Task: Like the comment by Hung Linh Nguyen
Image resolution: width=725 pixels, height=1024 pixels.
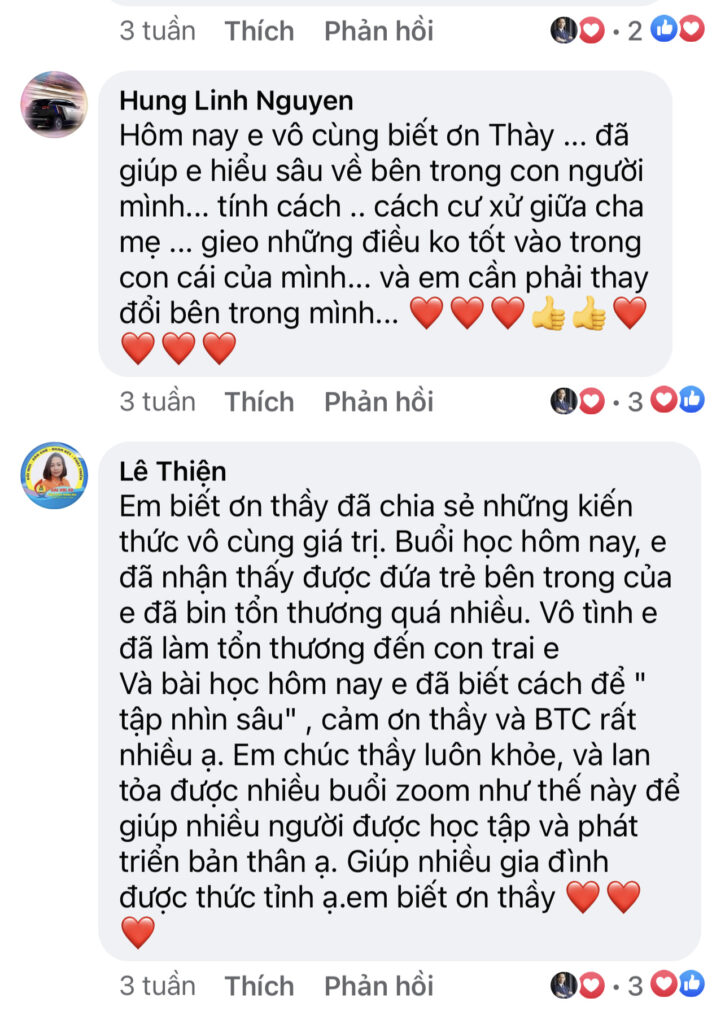Action: 259,402
